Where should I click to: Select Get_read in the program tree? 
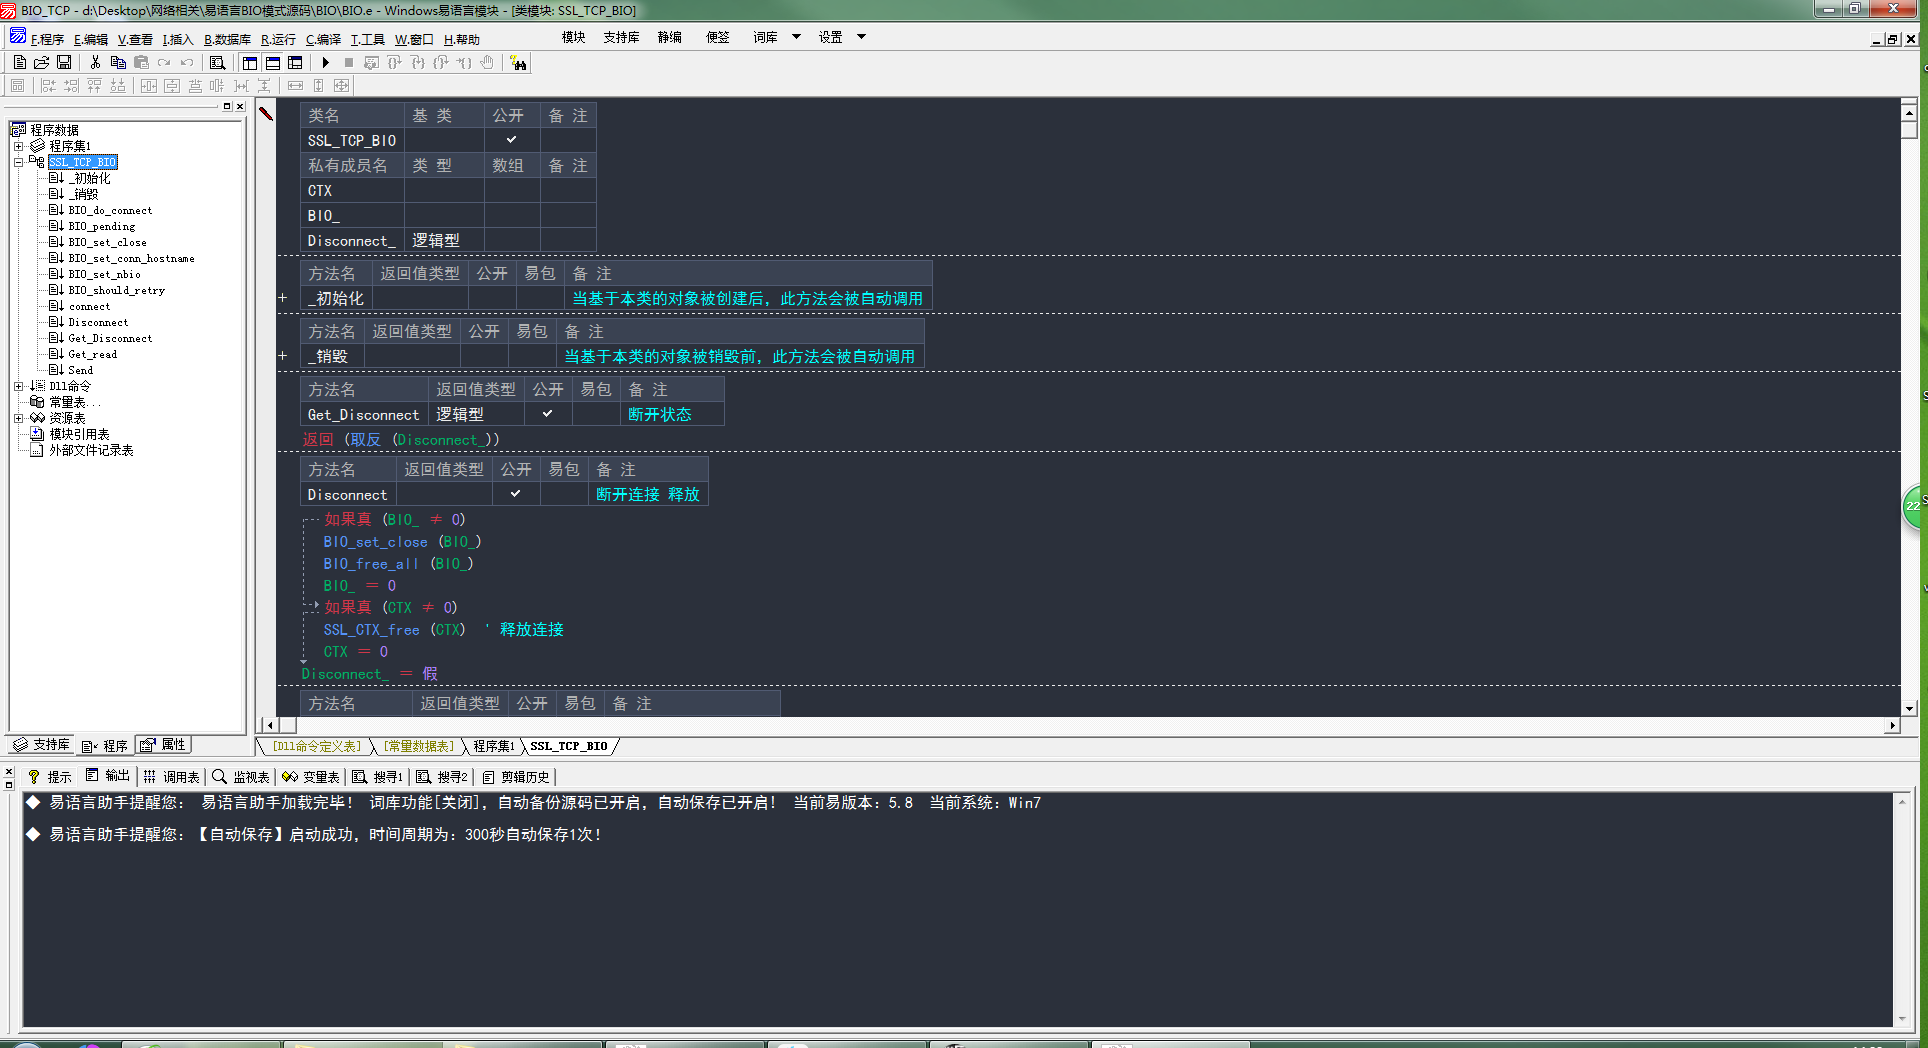point(92,354)
